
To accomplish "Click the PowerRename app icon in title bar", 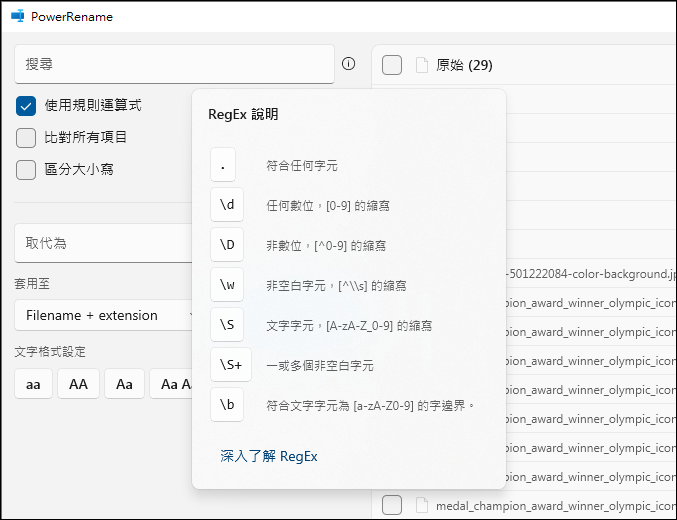I will click(x=18, y=16).
